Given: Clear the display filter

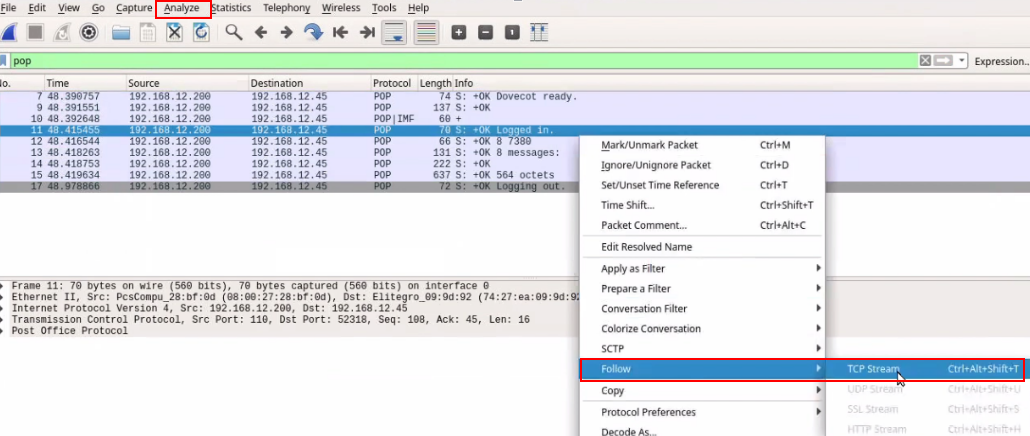Looking at the screenshot, I should coord(925,61).
